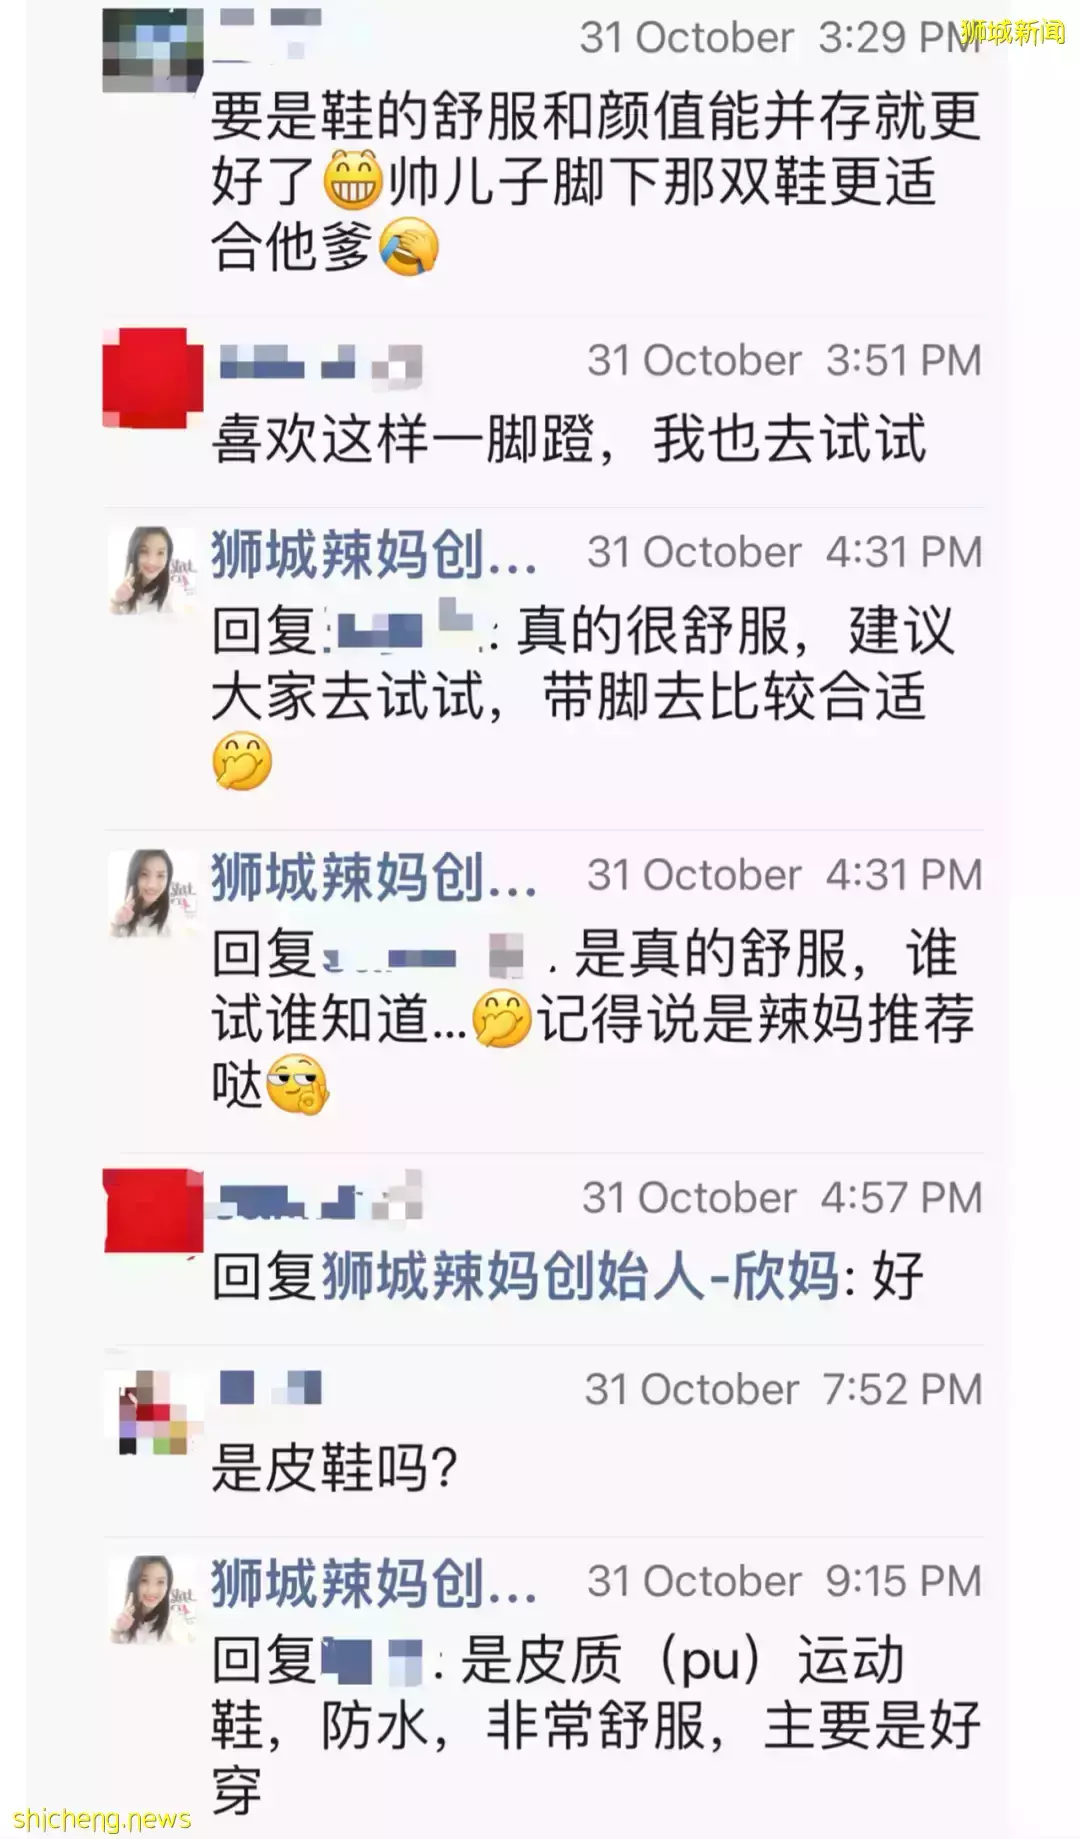
Task: Open 狮城辣妈 avatar on first 4:31 PM reply
Action: (x=153, y=570)
